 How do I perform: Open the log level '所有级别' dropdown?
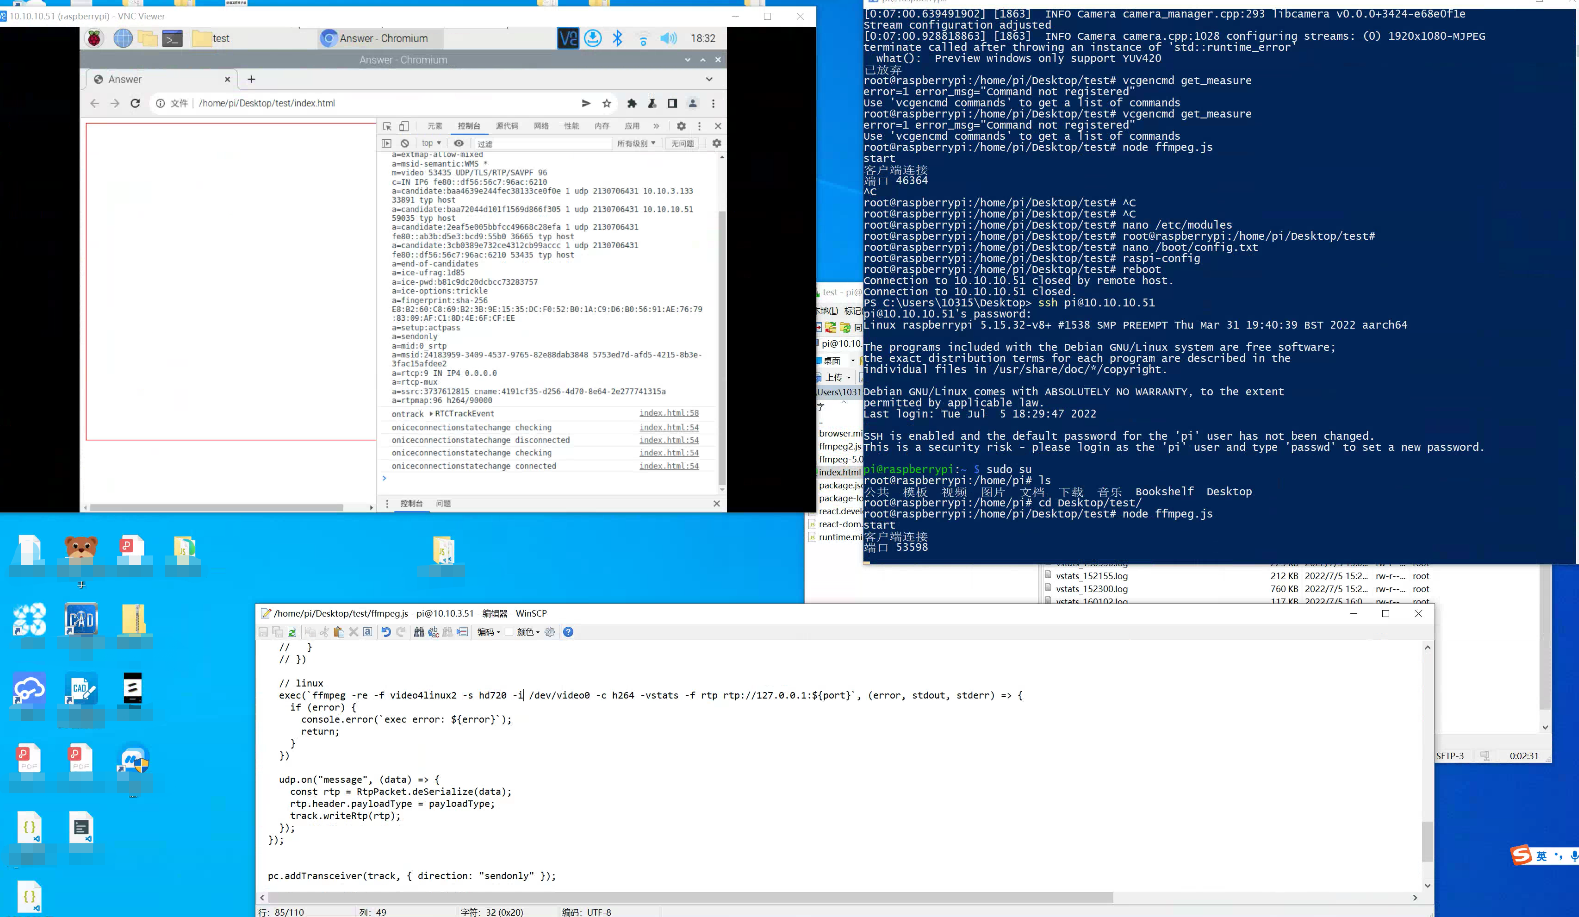pos(636,144)
